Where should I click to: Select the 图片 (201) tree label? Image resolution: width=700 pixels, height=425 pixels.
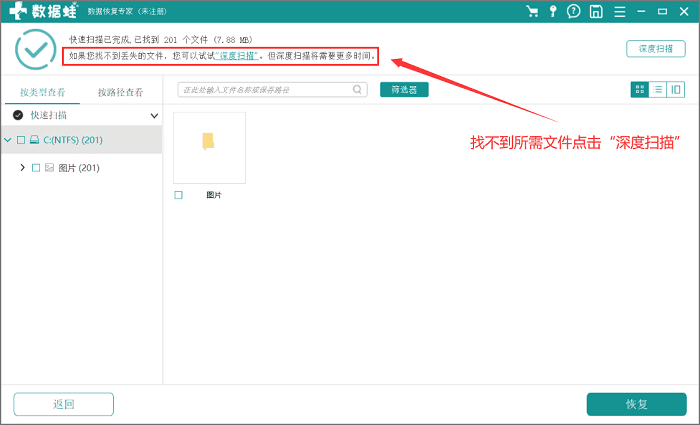point(79,168)
